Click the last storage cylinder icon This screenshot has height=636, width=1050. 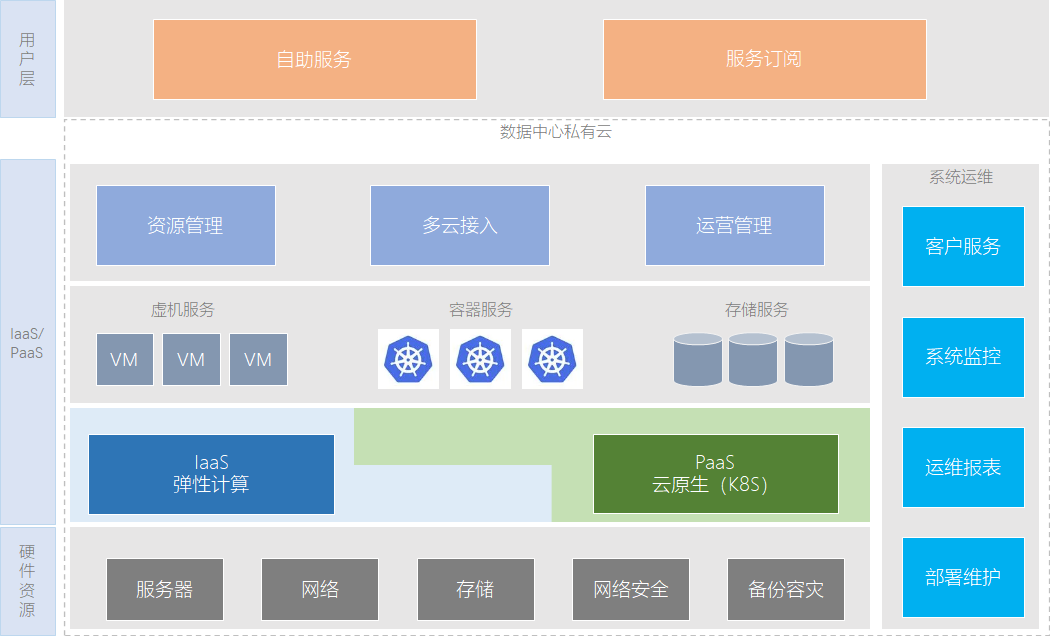click(809, 360)
